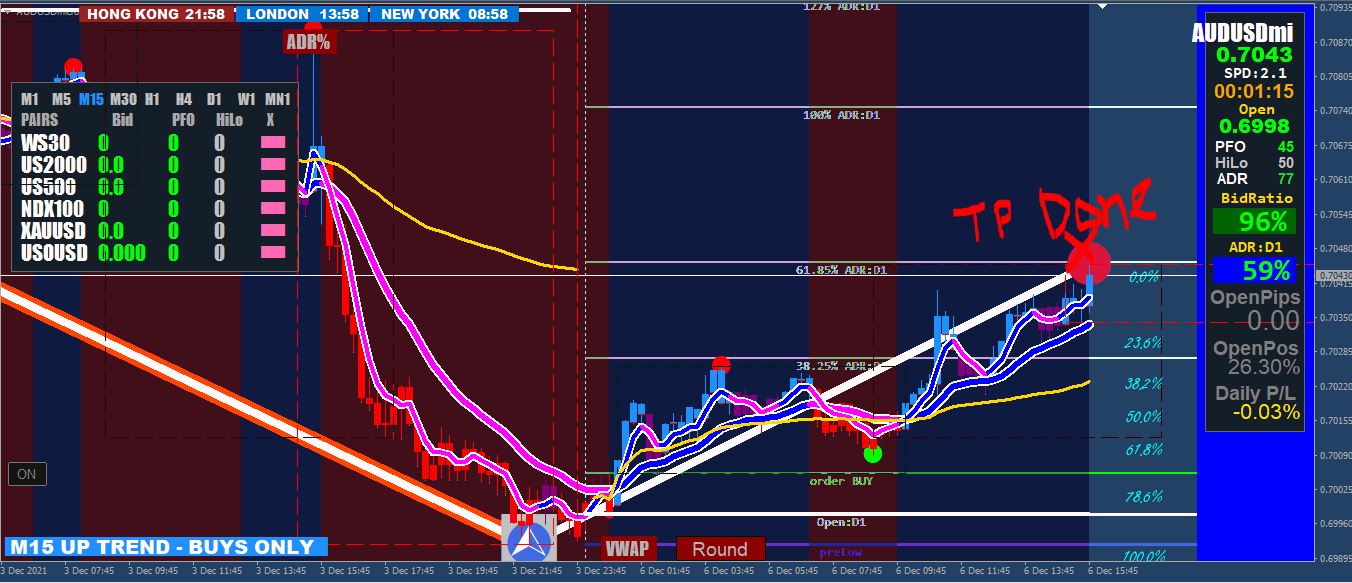Click the current price 0.7043

click(x=1256, y=55)
